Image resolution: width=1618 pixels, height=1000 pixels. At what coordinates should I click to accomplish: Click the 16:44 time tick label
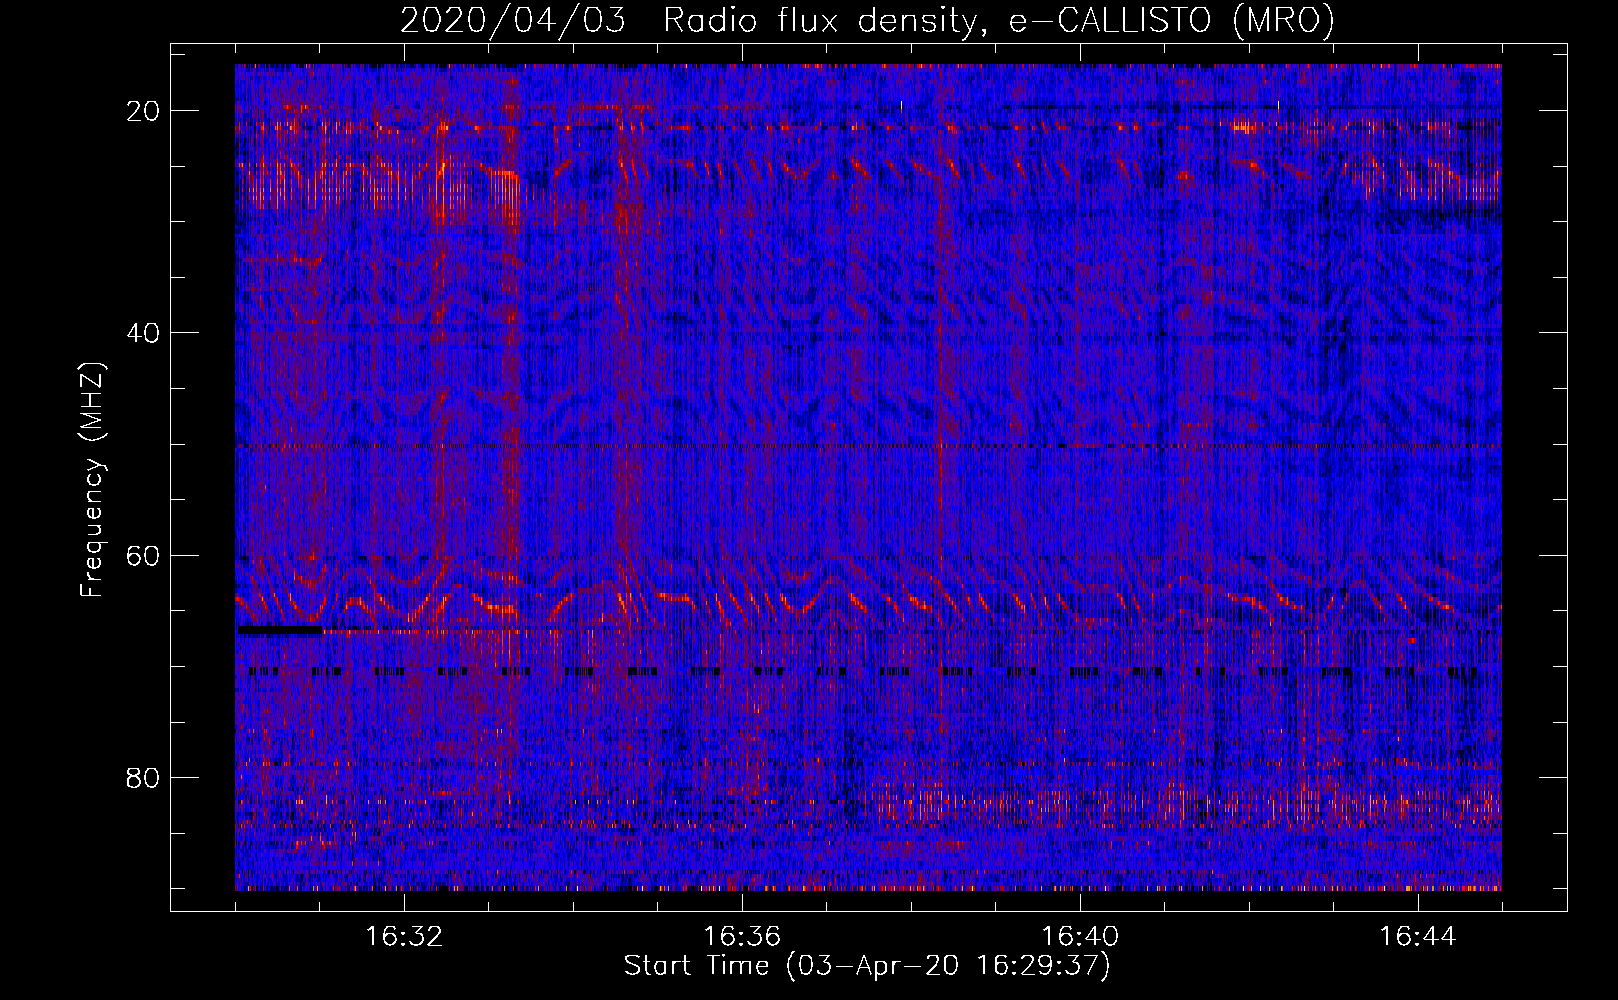tap(1418, 937)
